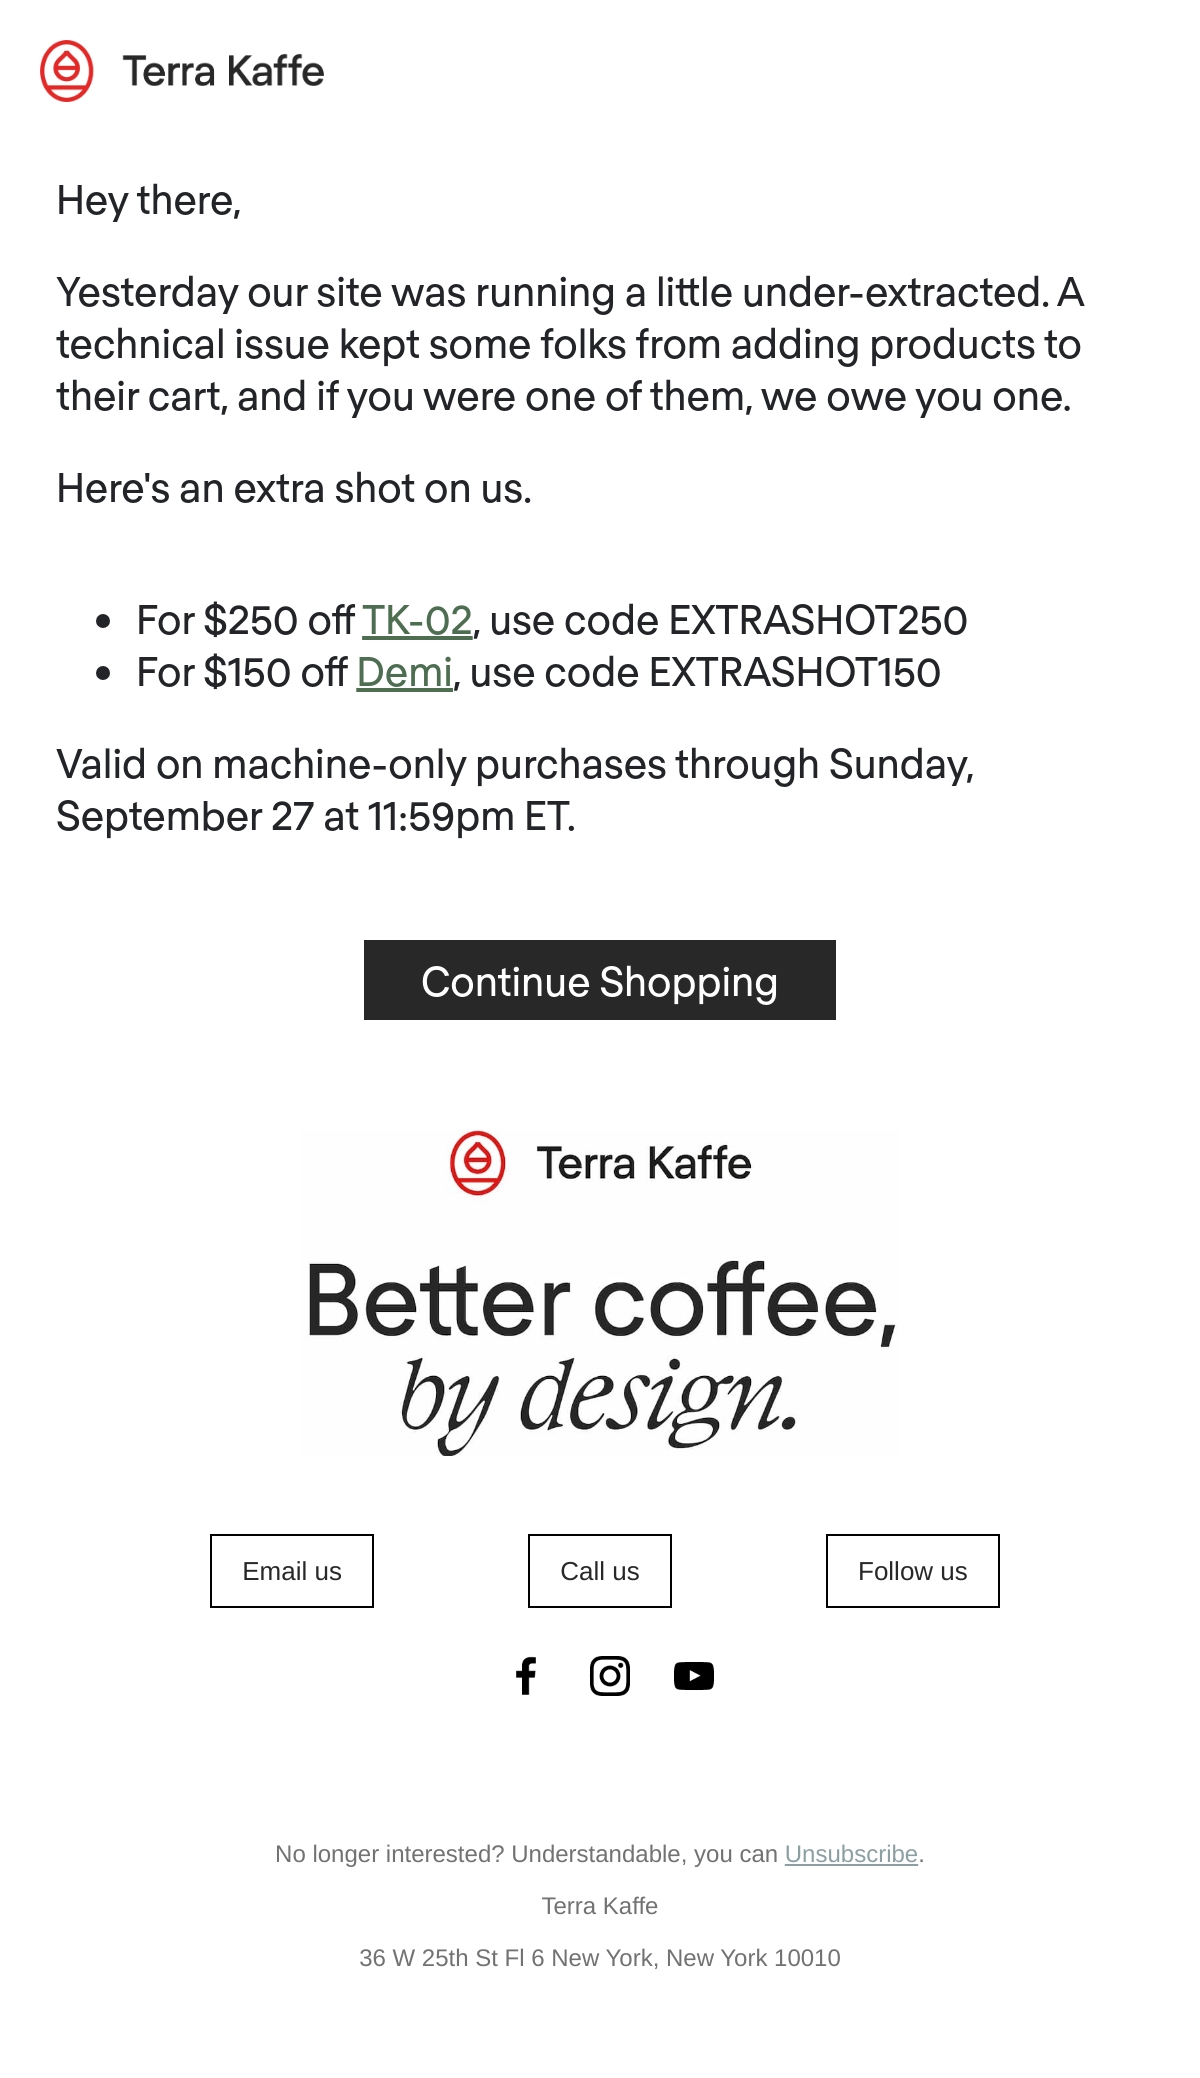1200x2078 pixels.
Task: Click the red logo icon in the footer banner
Action: (x=478, y=1163)
